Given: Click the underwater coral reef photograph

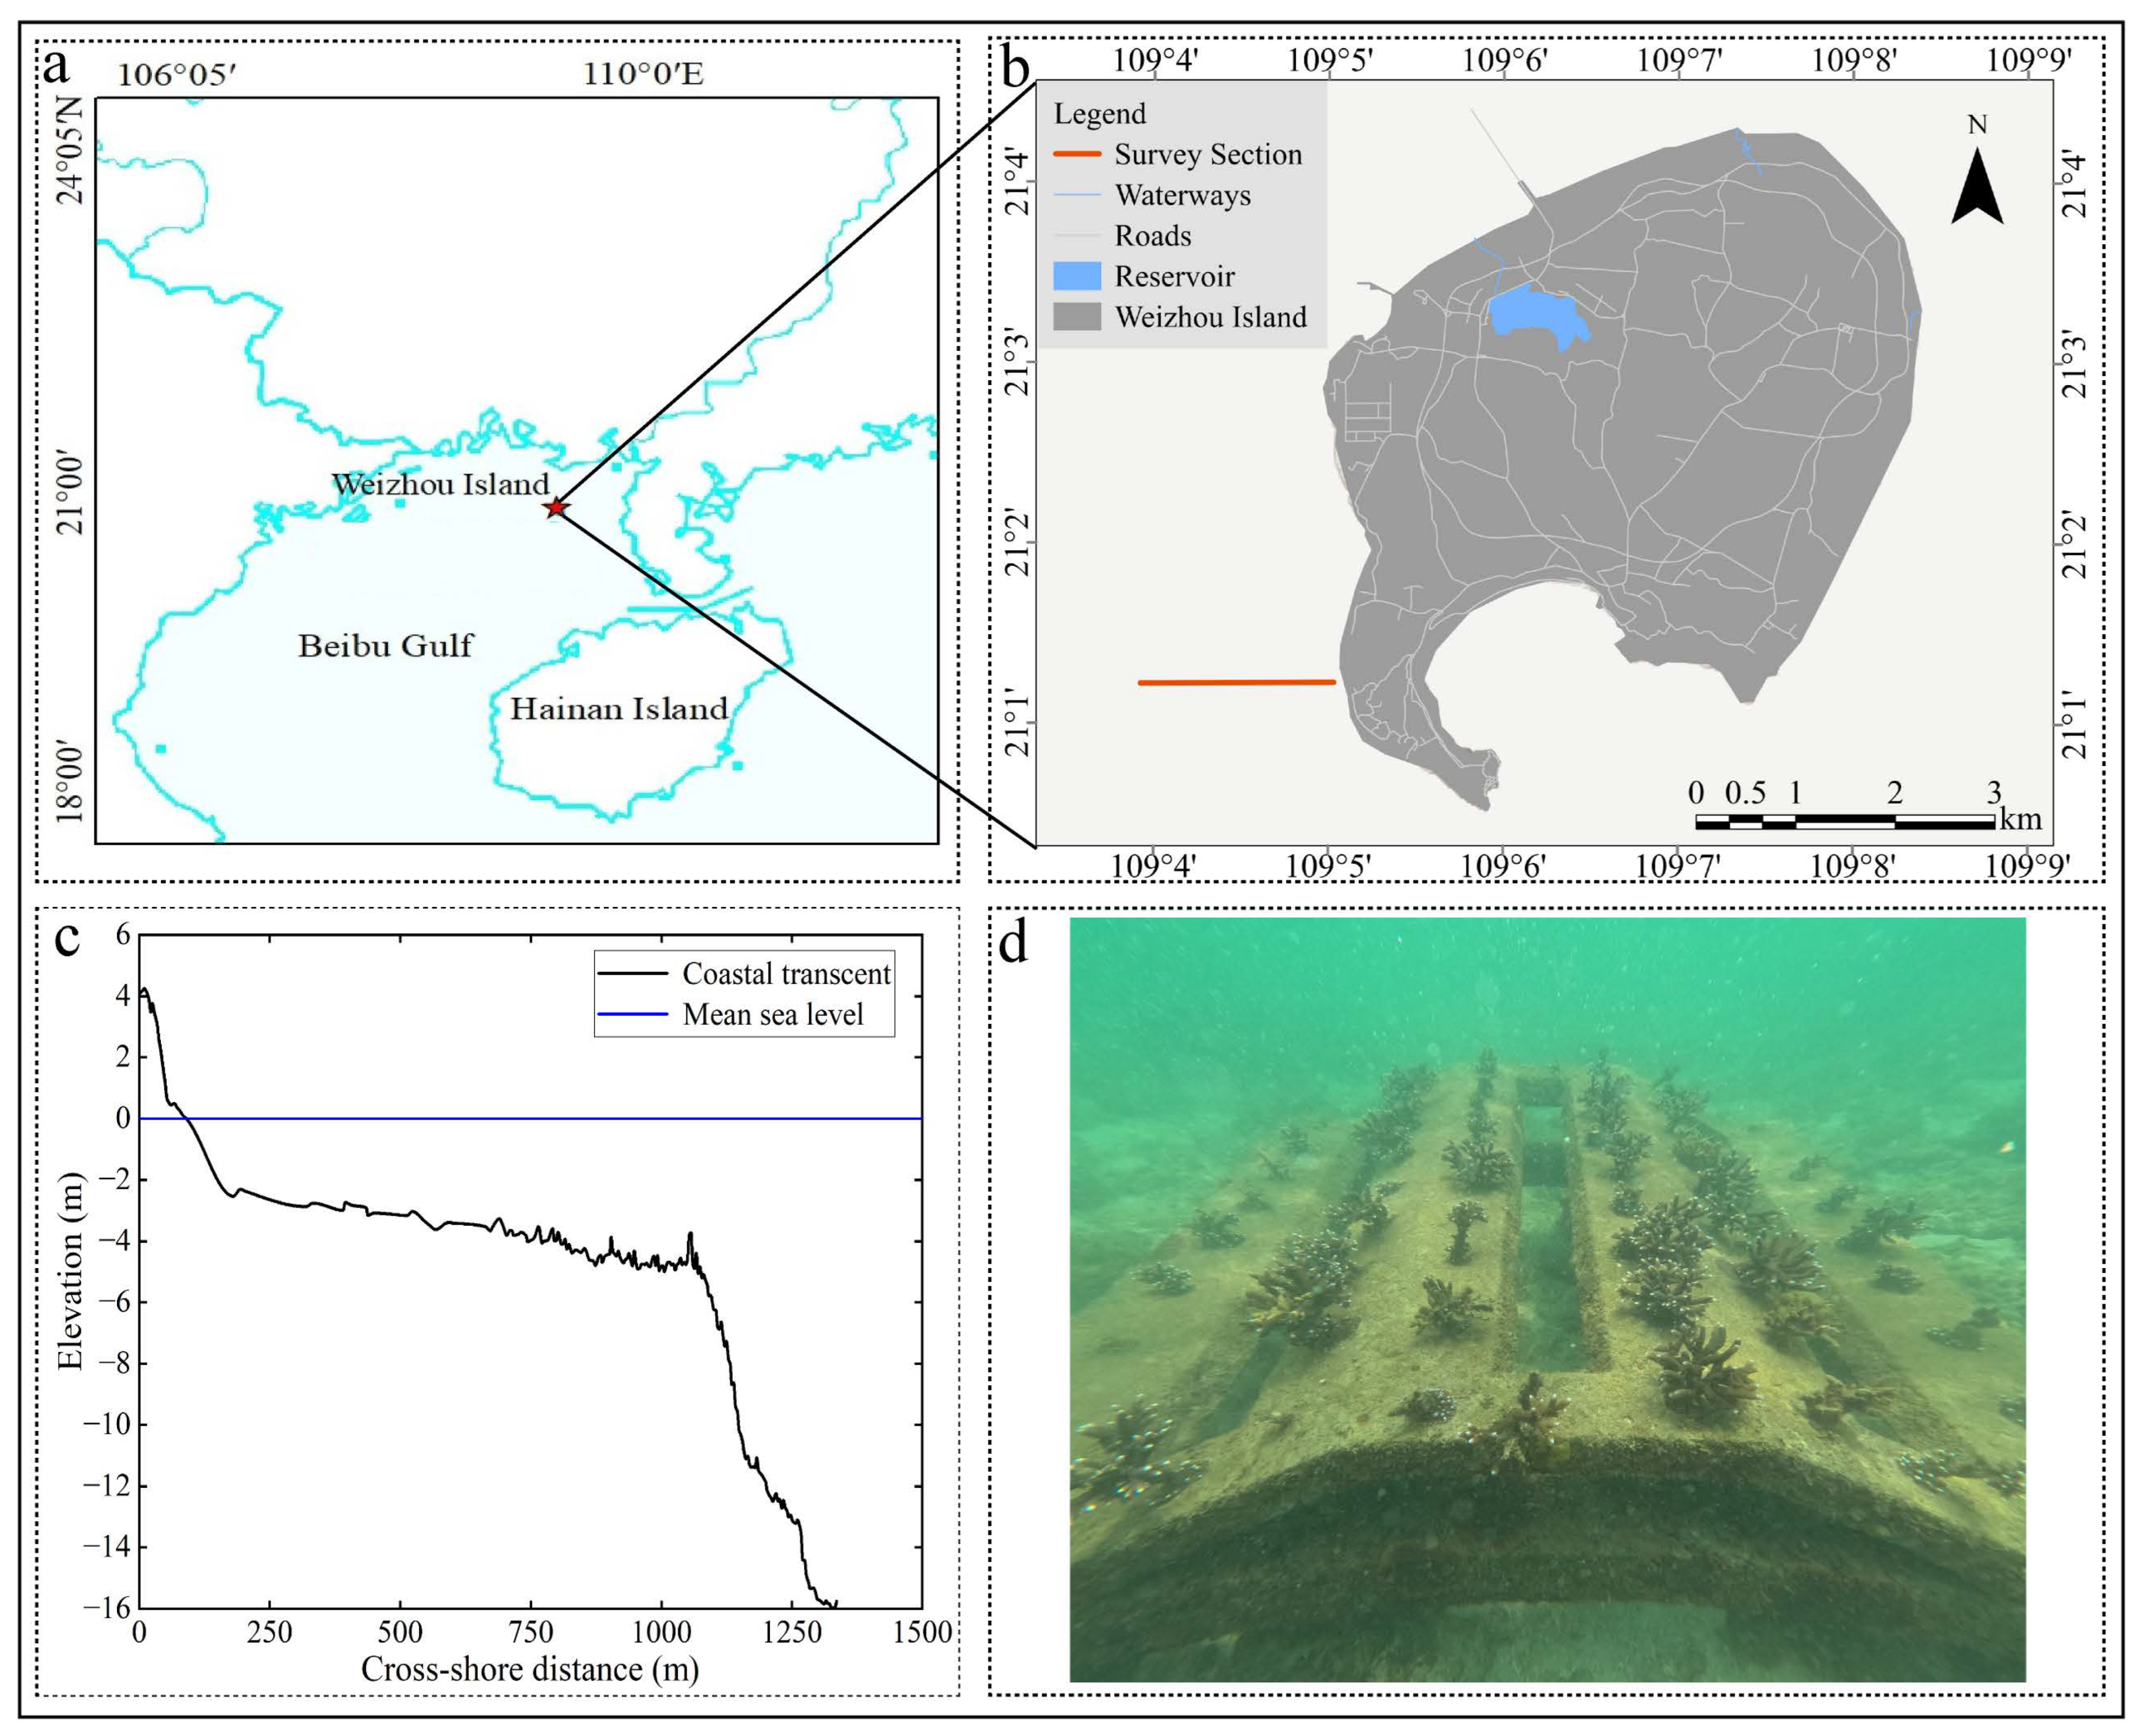Looking at the screenshot, I should (1547, 1300).
